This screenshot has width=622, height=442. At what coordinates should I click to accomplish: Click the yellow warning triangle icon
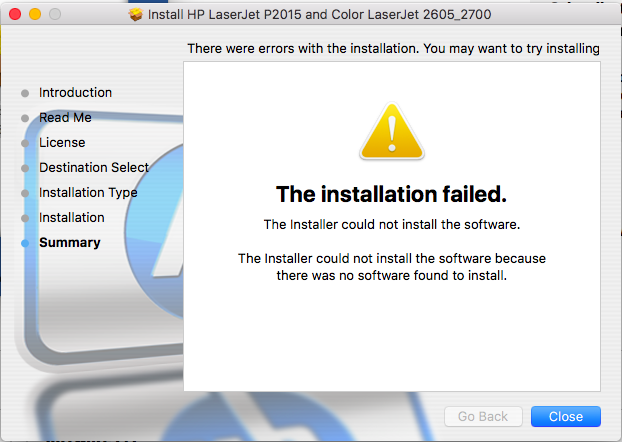click(x=392, y=131)
